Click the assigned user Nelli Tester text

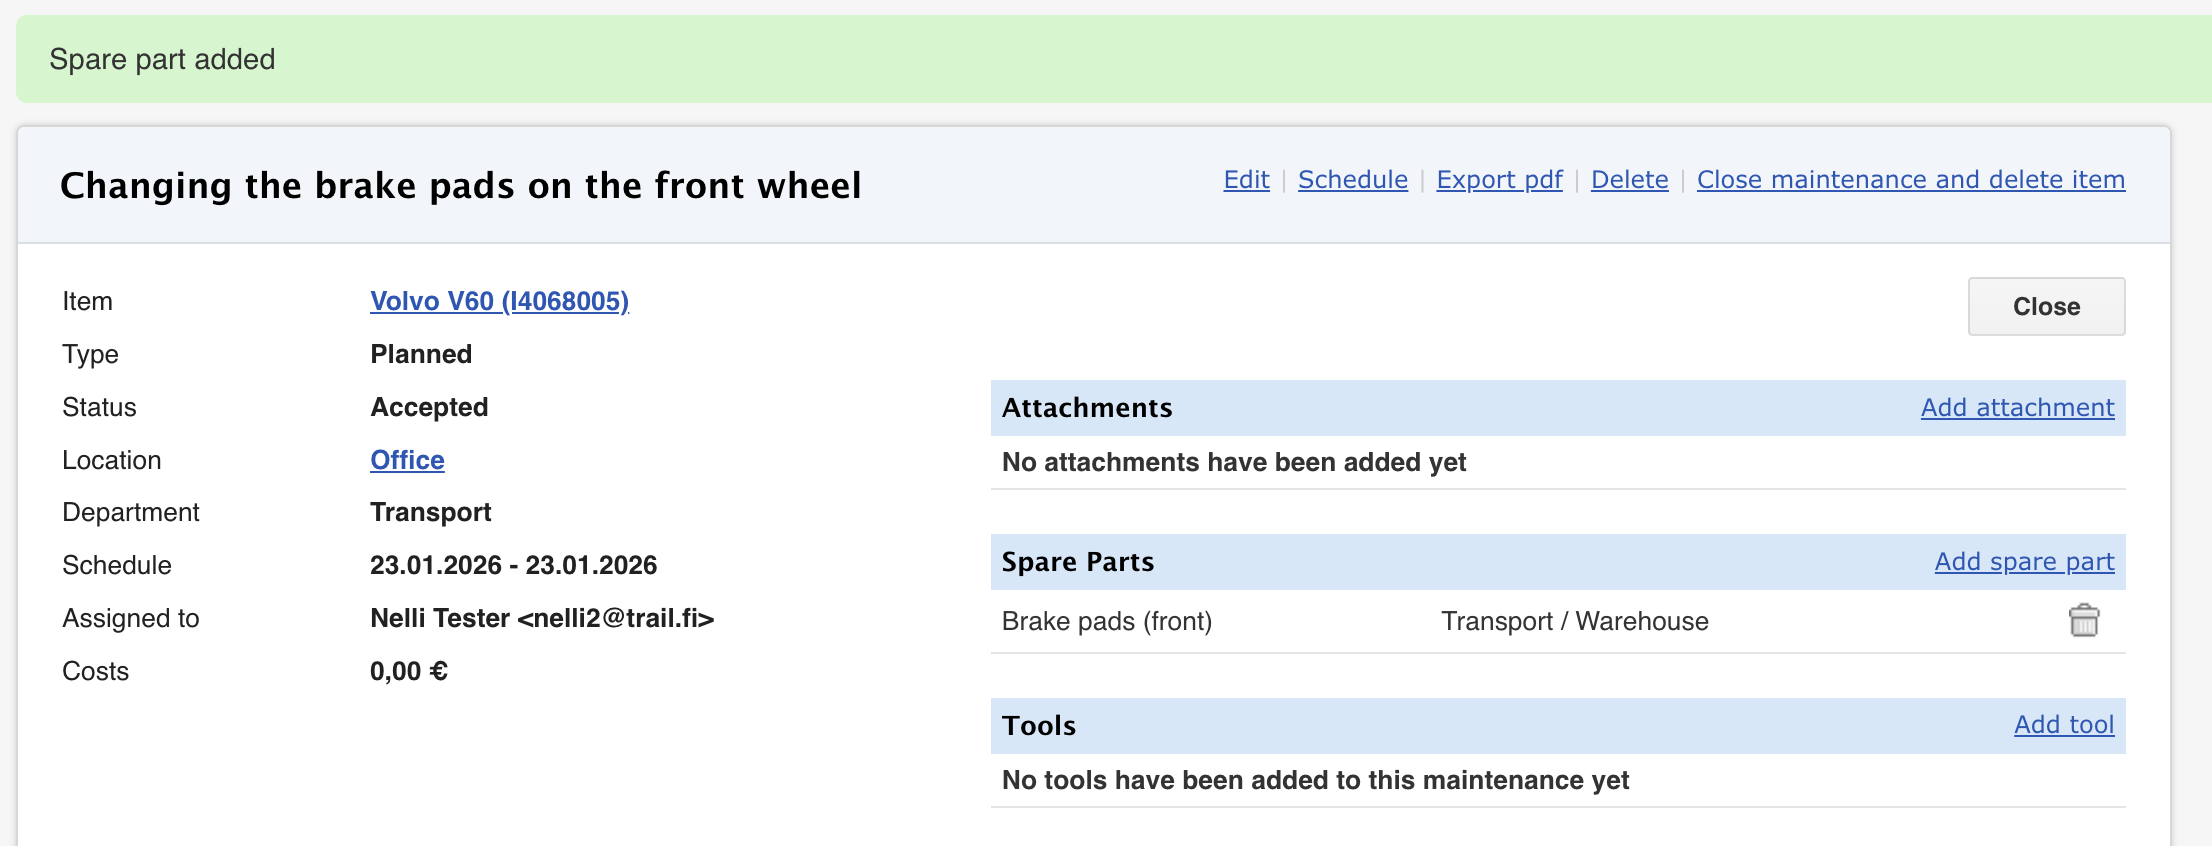[x=541, y=619]
